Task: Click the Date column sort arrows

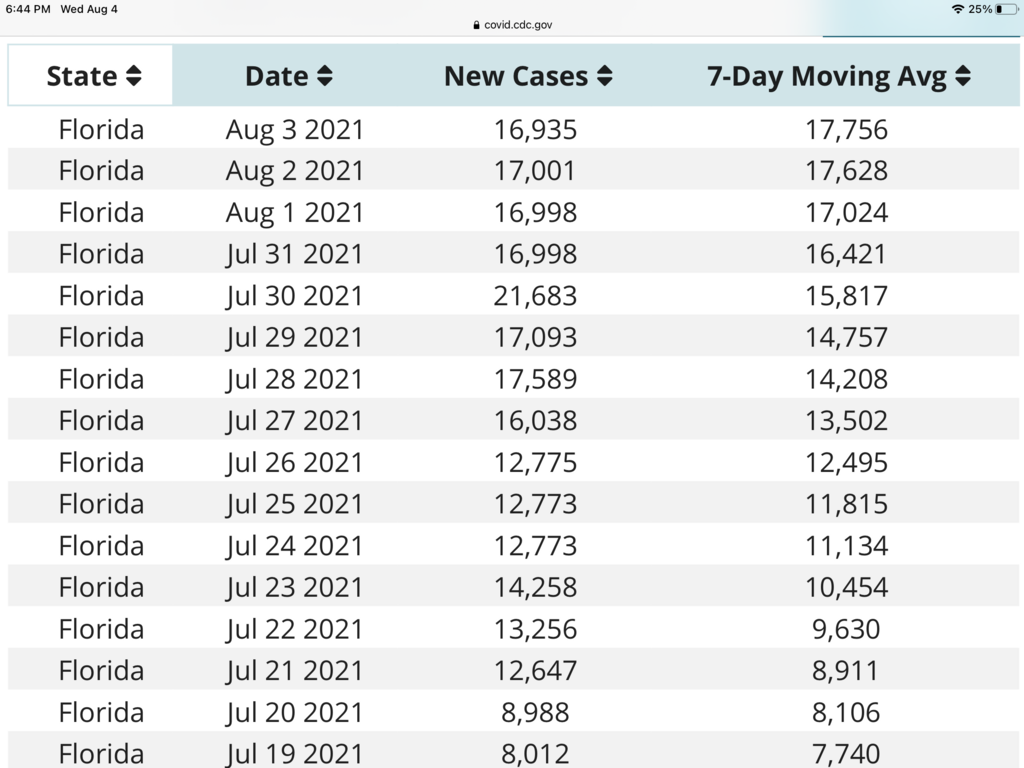Action: click(324, 77)
